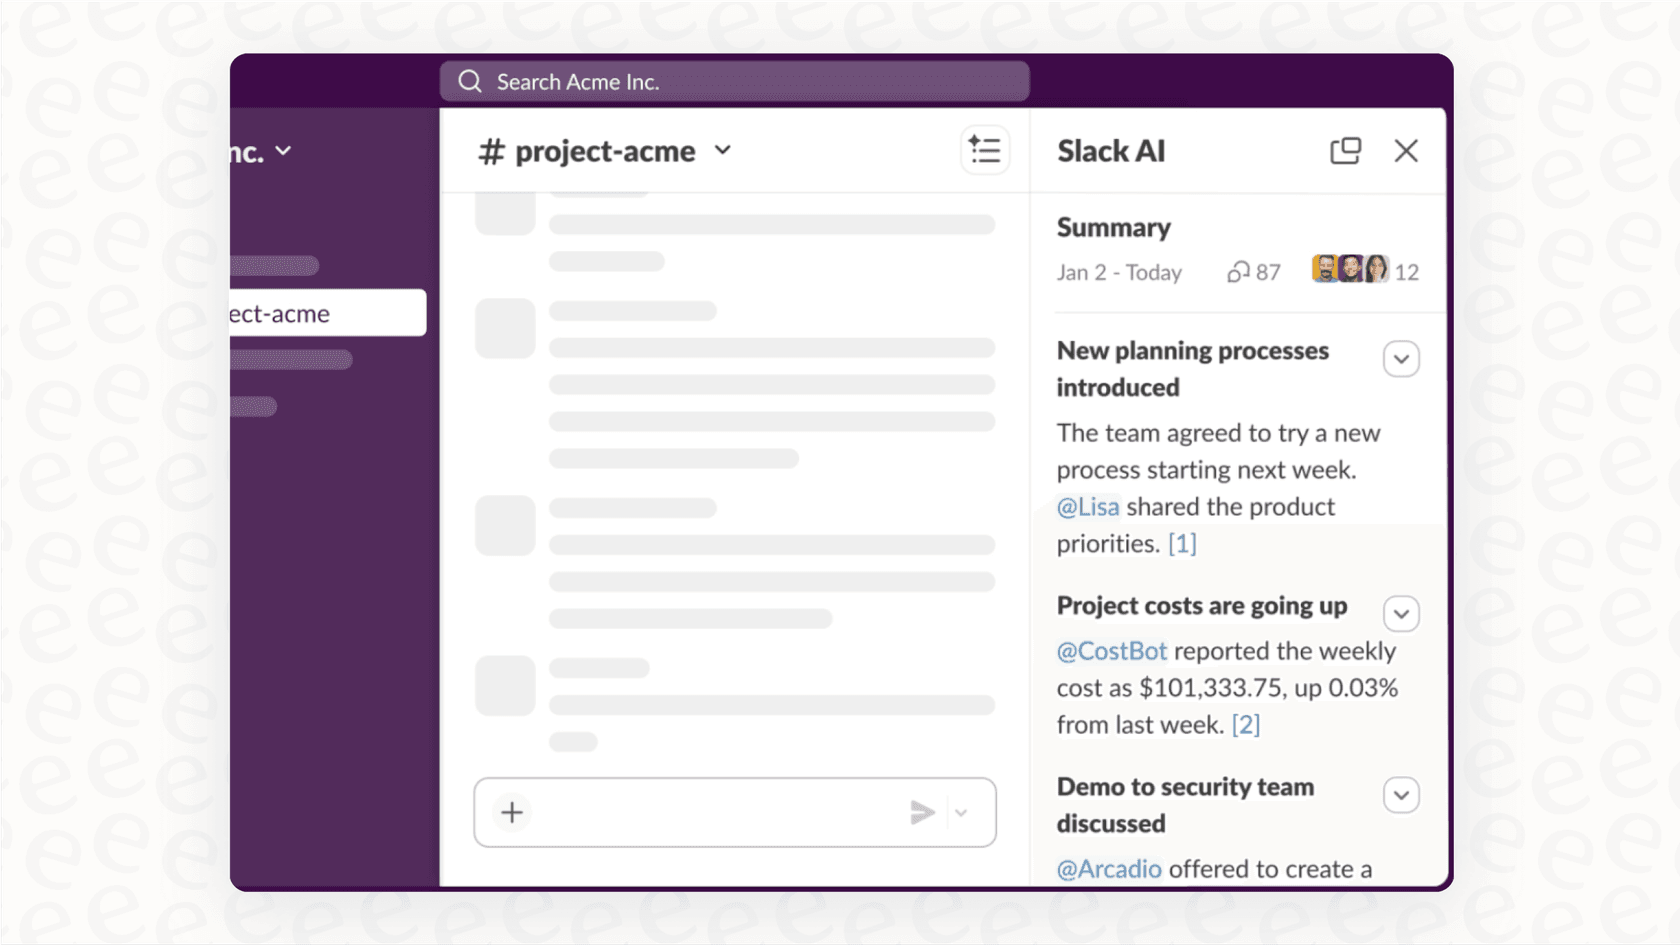Viewport: 1680px width, 945px height.
Task: Click the @CostBot mention link
Action: tap(1111, 650)
